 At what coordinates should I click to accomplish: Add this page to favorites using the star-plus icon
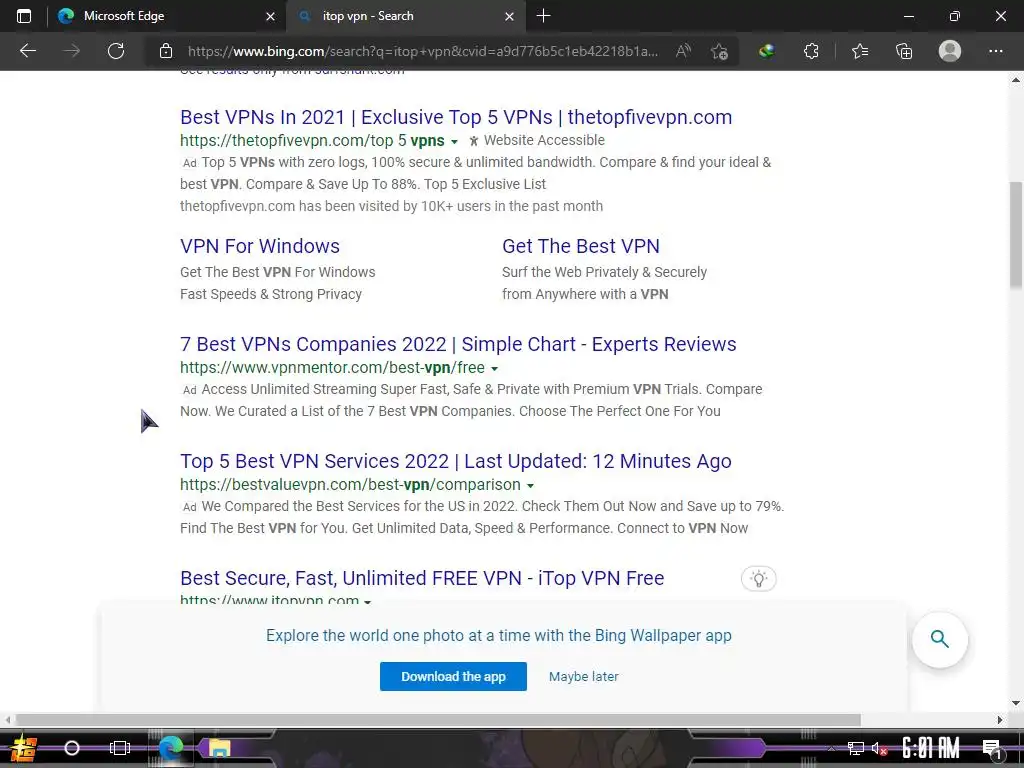click(720, 51)
